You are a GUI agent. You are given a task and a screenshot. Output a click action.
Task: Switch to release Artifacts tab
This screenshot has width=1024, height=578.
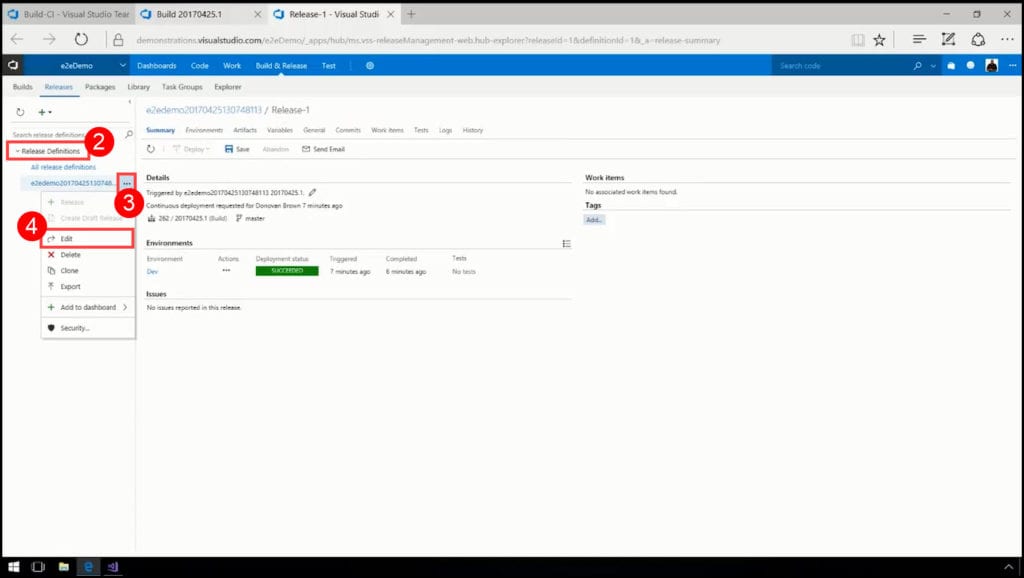tap(245, 131)
